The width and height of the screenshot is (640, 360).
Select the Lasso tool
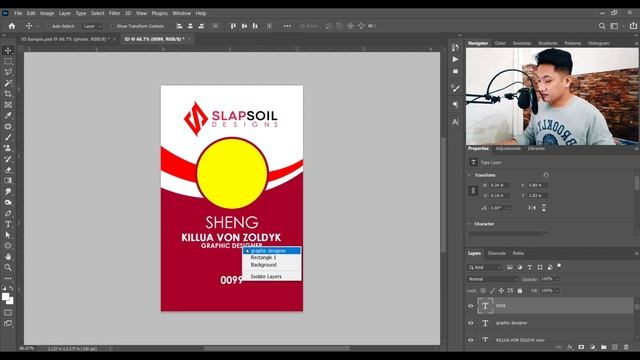tap(8, 72)
